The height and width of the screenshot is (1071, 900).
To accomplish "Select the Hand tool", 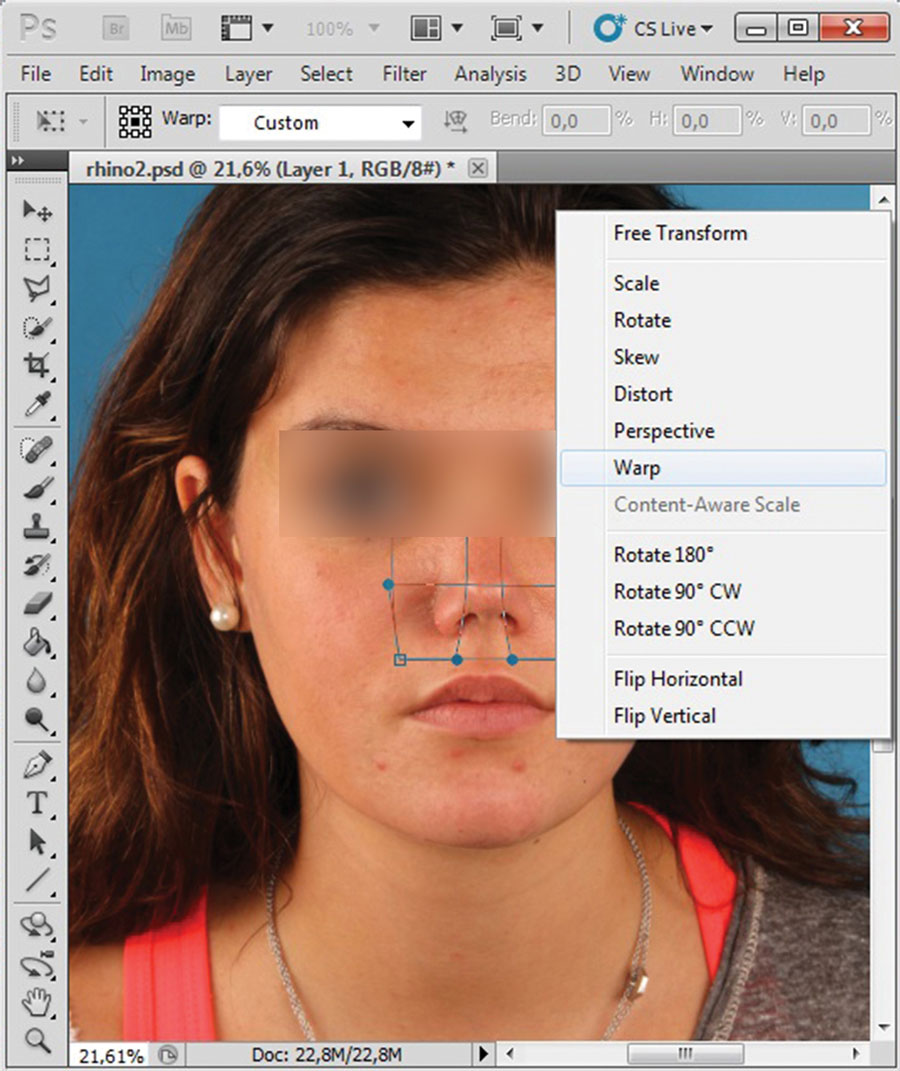I will click(37, 1001).
